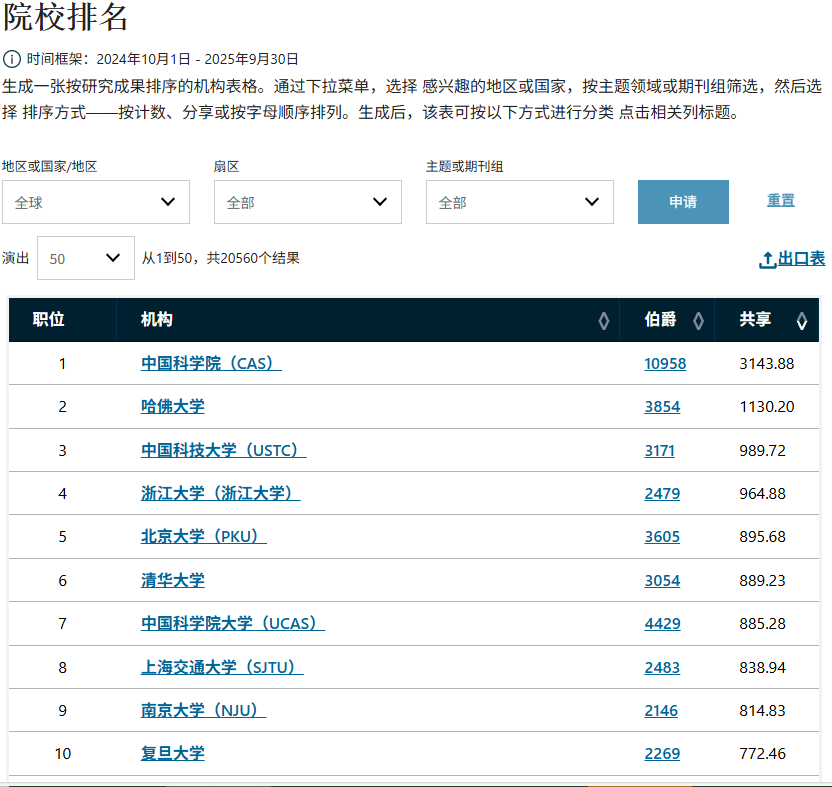The image size is (832, 787).
Task: Click count link 3054
Action: click(x=662, y=581)
